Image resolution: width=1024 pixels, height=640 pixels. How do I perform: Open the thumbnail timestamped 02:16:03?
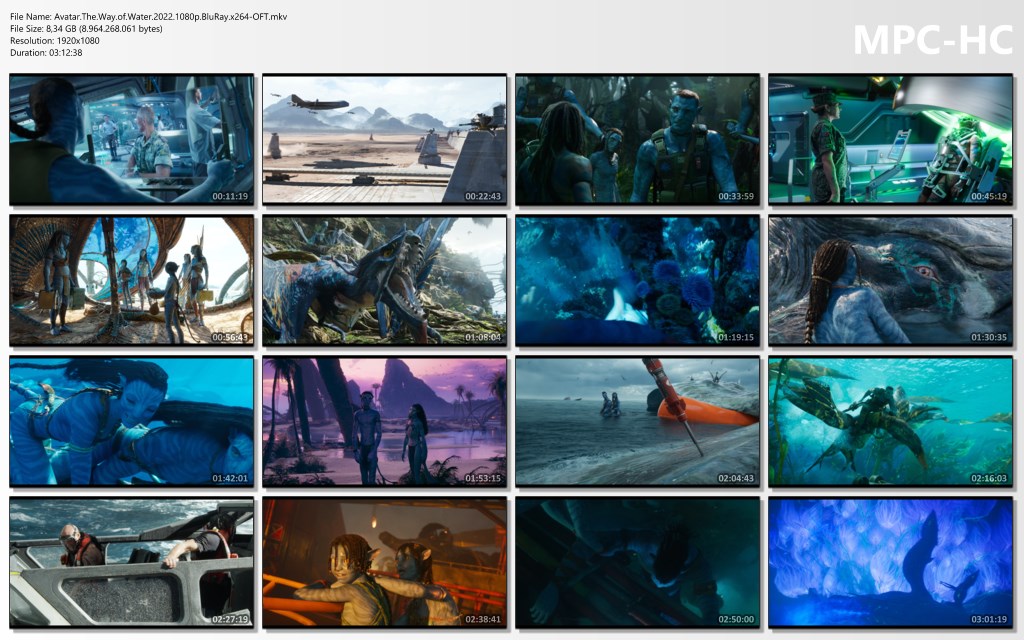(x=891, y=422)
